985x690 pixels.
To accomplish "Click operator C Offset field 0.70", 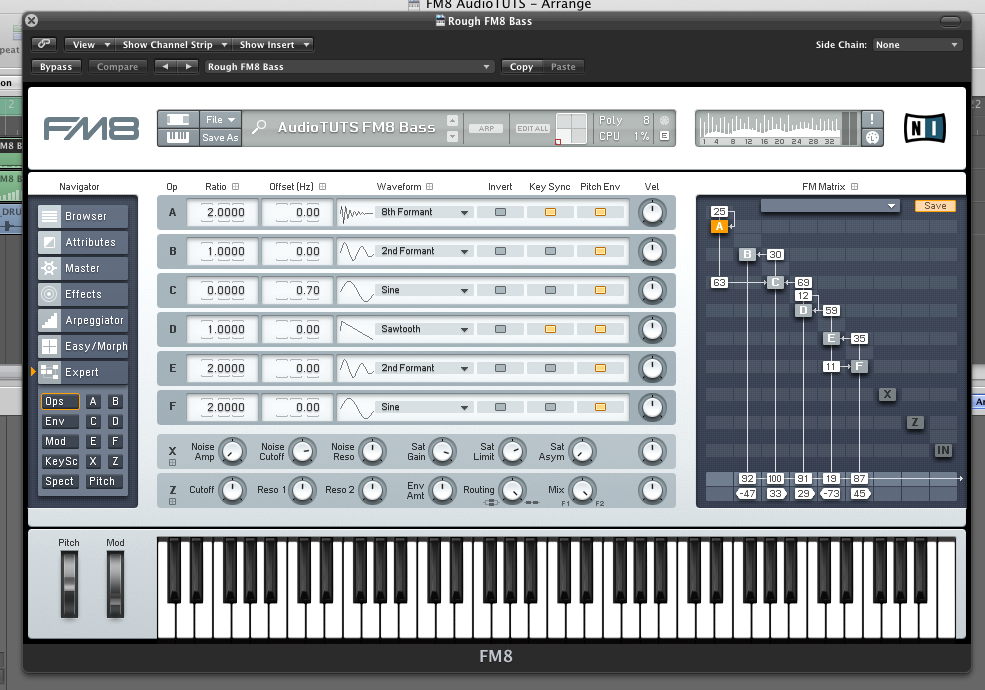I will coord(297,290).
